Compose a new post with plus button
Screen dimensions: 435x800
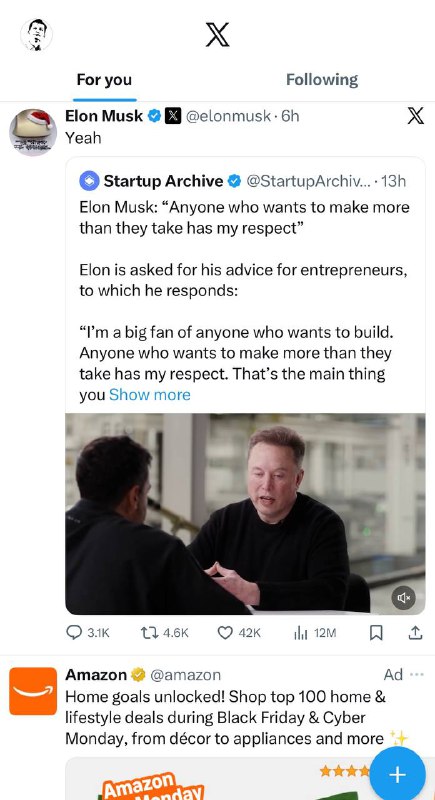click(x=397, y=775)
